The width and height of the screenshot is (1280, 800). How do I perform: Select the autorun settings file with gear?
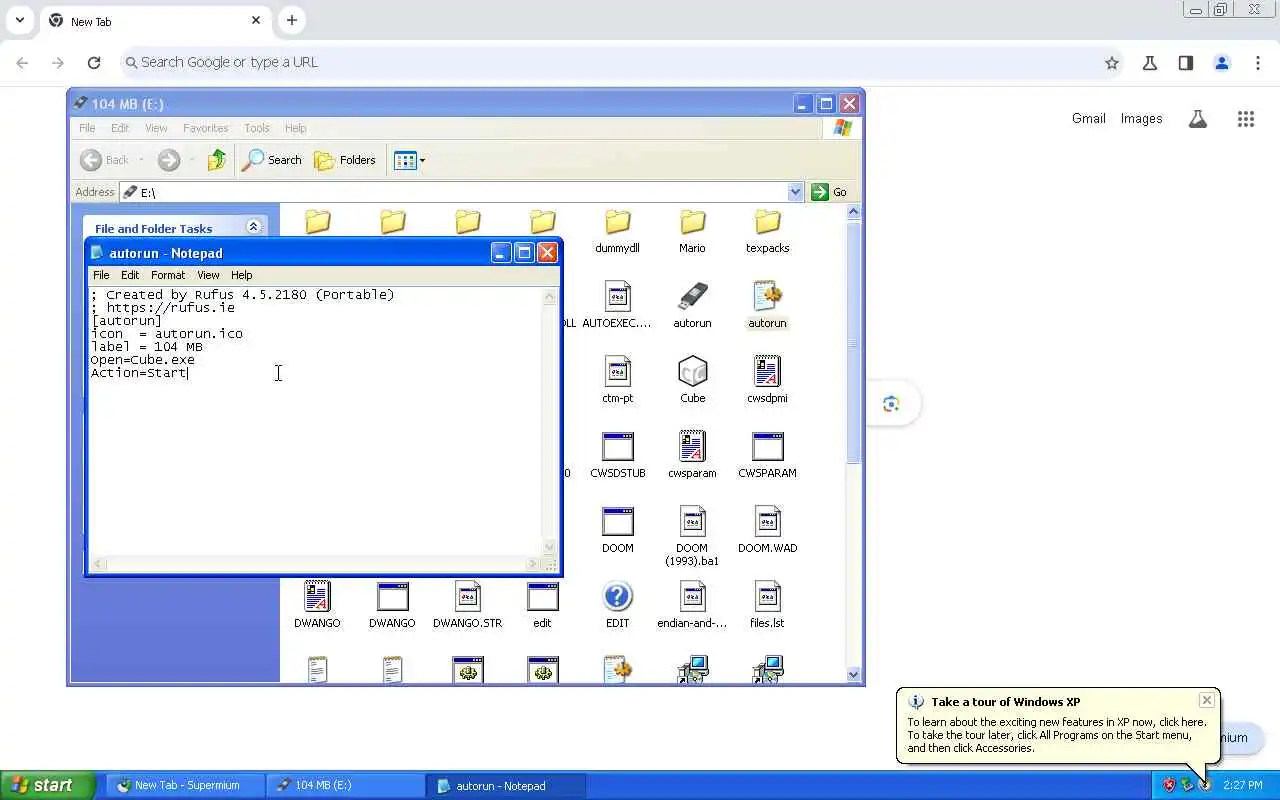(x=767, y=305)
